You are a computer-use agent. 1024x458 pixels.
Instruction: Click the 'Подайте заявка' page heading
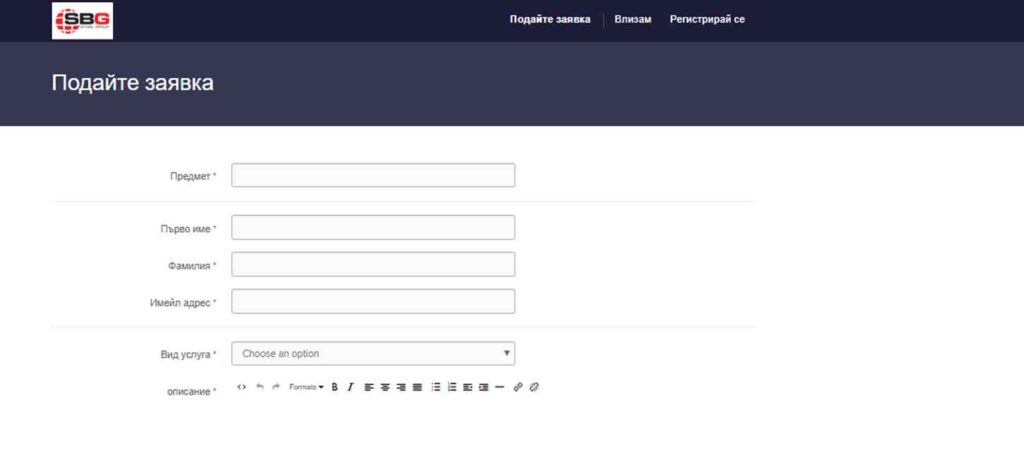133,83
